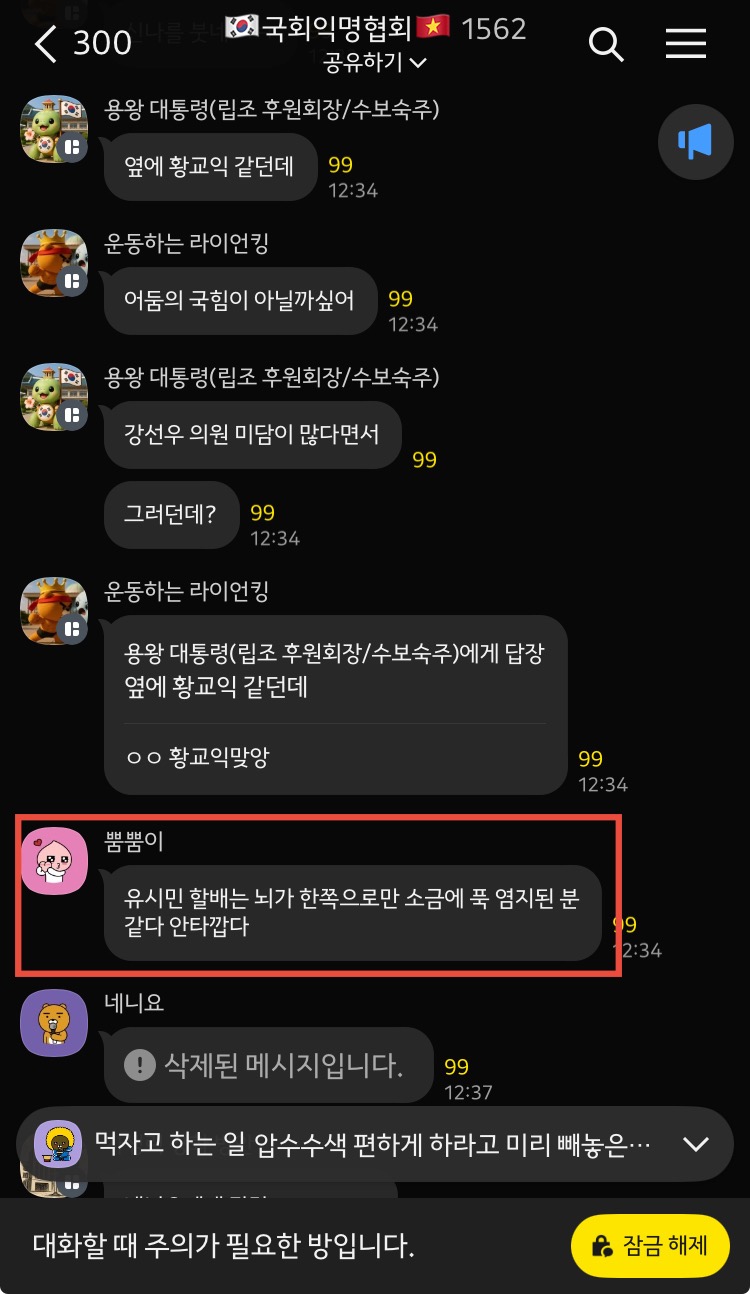Image resolution: width=750 pixels, height=1294 pixels.
Task: Open the hamburger menu
Action: tap(686, 43)
